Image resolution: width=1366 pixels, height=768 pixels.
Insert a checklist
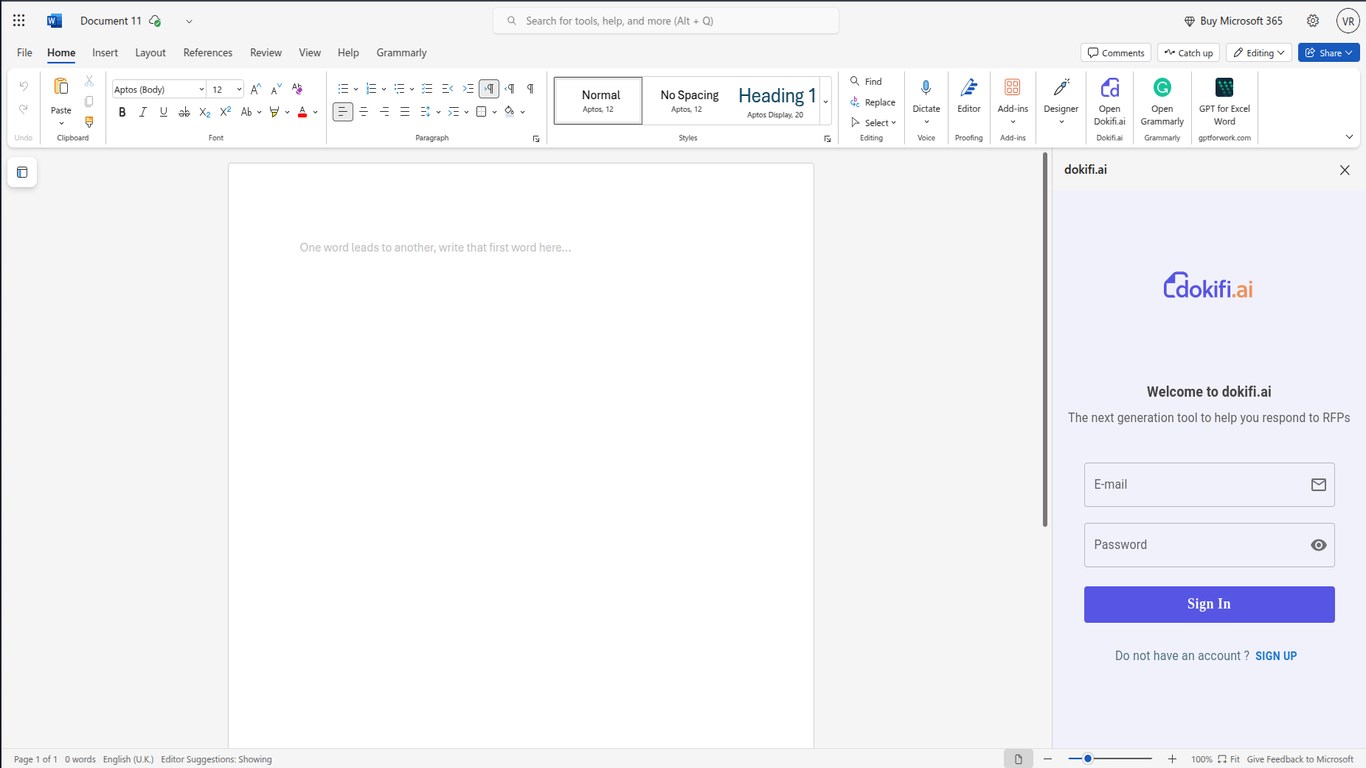tap(426, 89)
